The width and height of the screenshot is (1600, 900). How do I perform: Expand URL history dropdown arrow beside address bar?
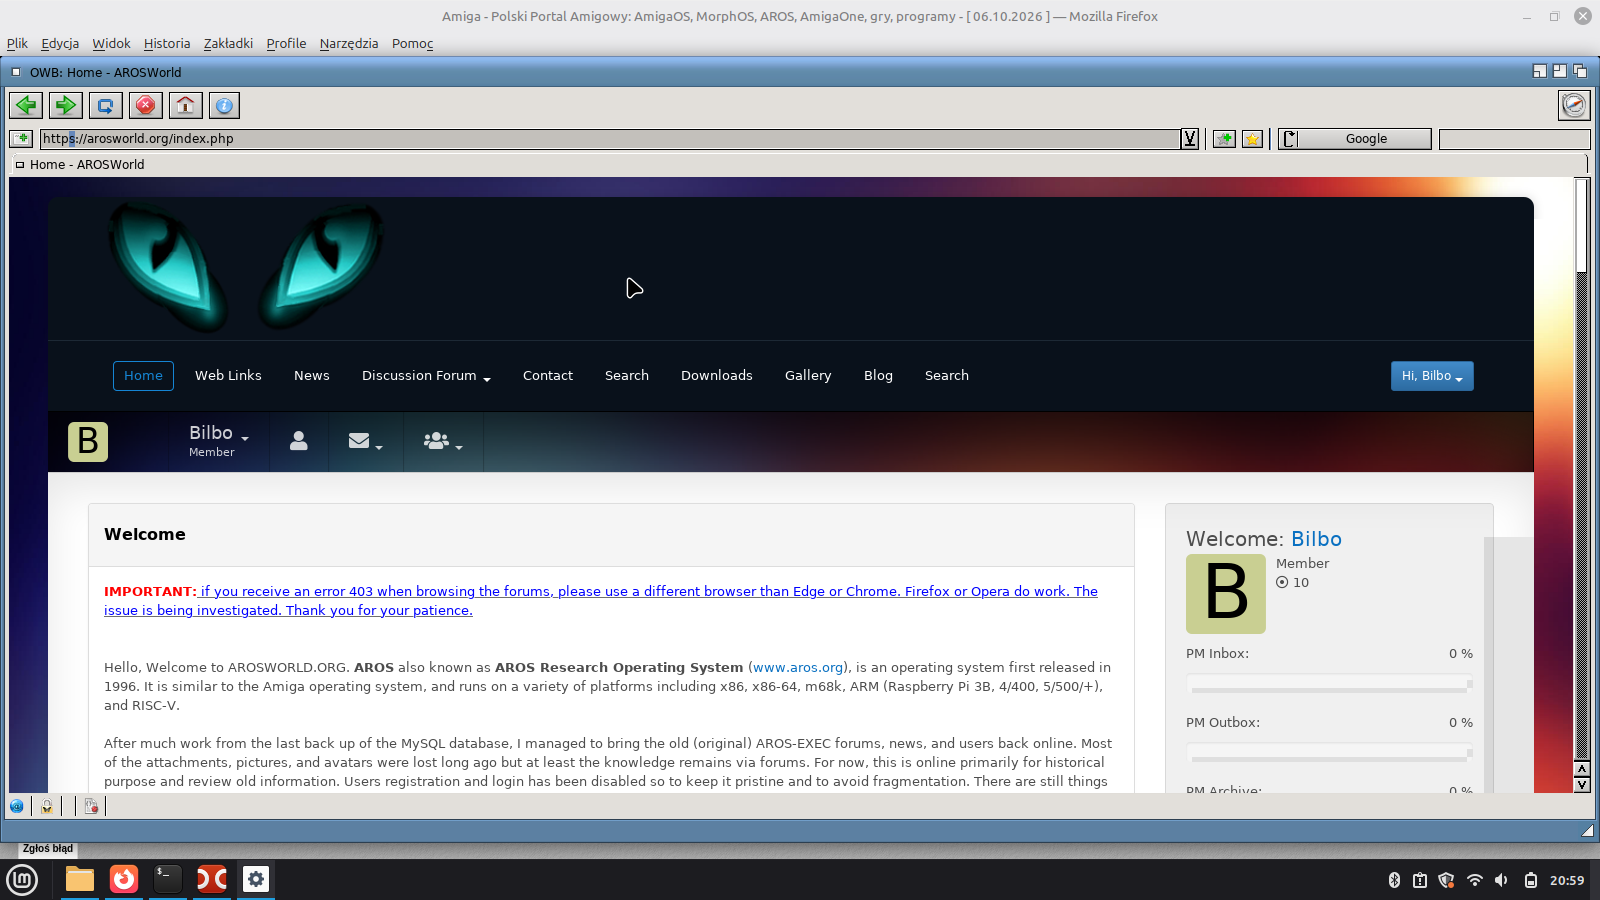pos(1190,139)
